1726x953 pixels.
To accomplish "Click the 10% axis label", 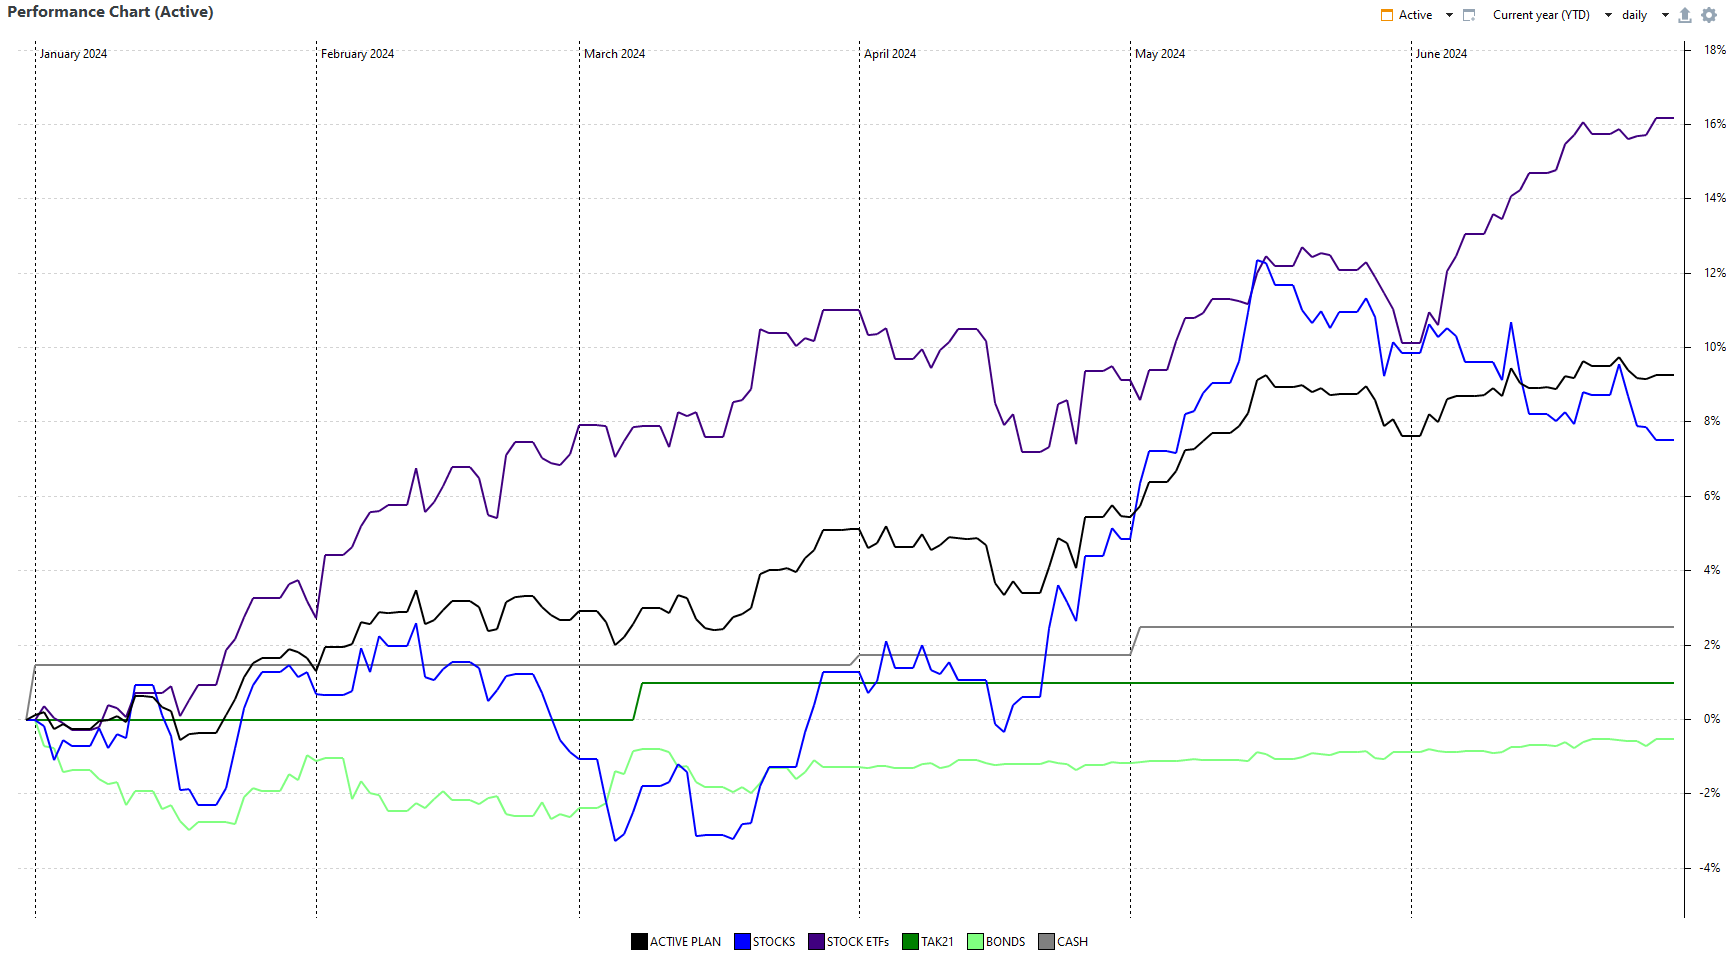I will (1714, 347).
